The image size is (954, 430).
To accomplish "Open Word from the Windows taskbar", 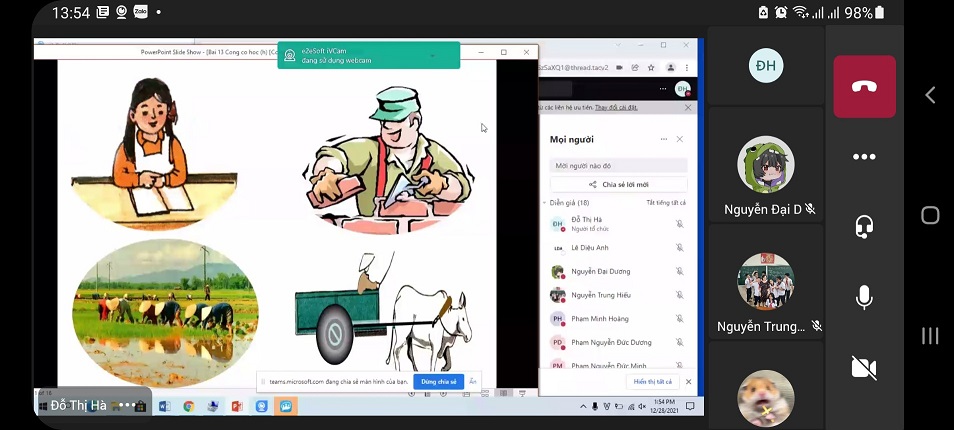I will coord(164,406).
